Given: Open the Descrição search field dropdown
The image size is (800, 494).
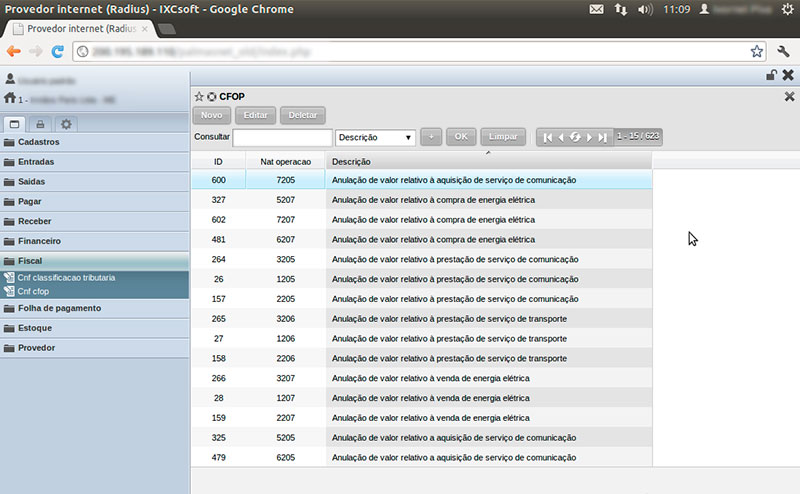Looking at the screenshot, I should point(375,137).
